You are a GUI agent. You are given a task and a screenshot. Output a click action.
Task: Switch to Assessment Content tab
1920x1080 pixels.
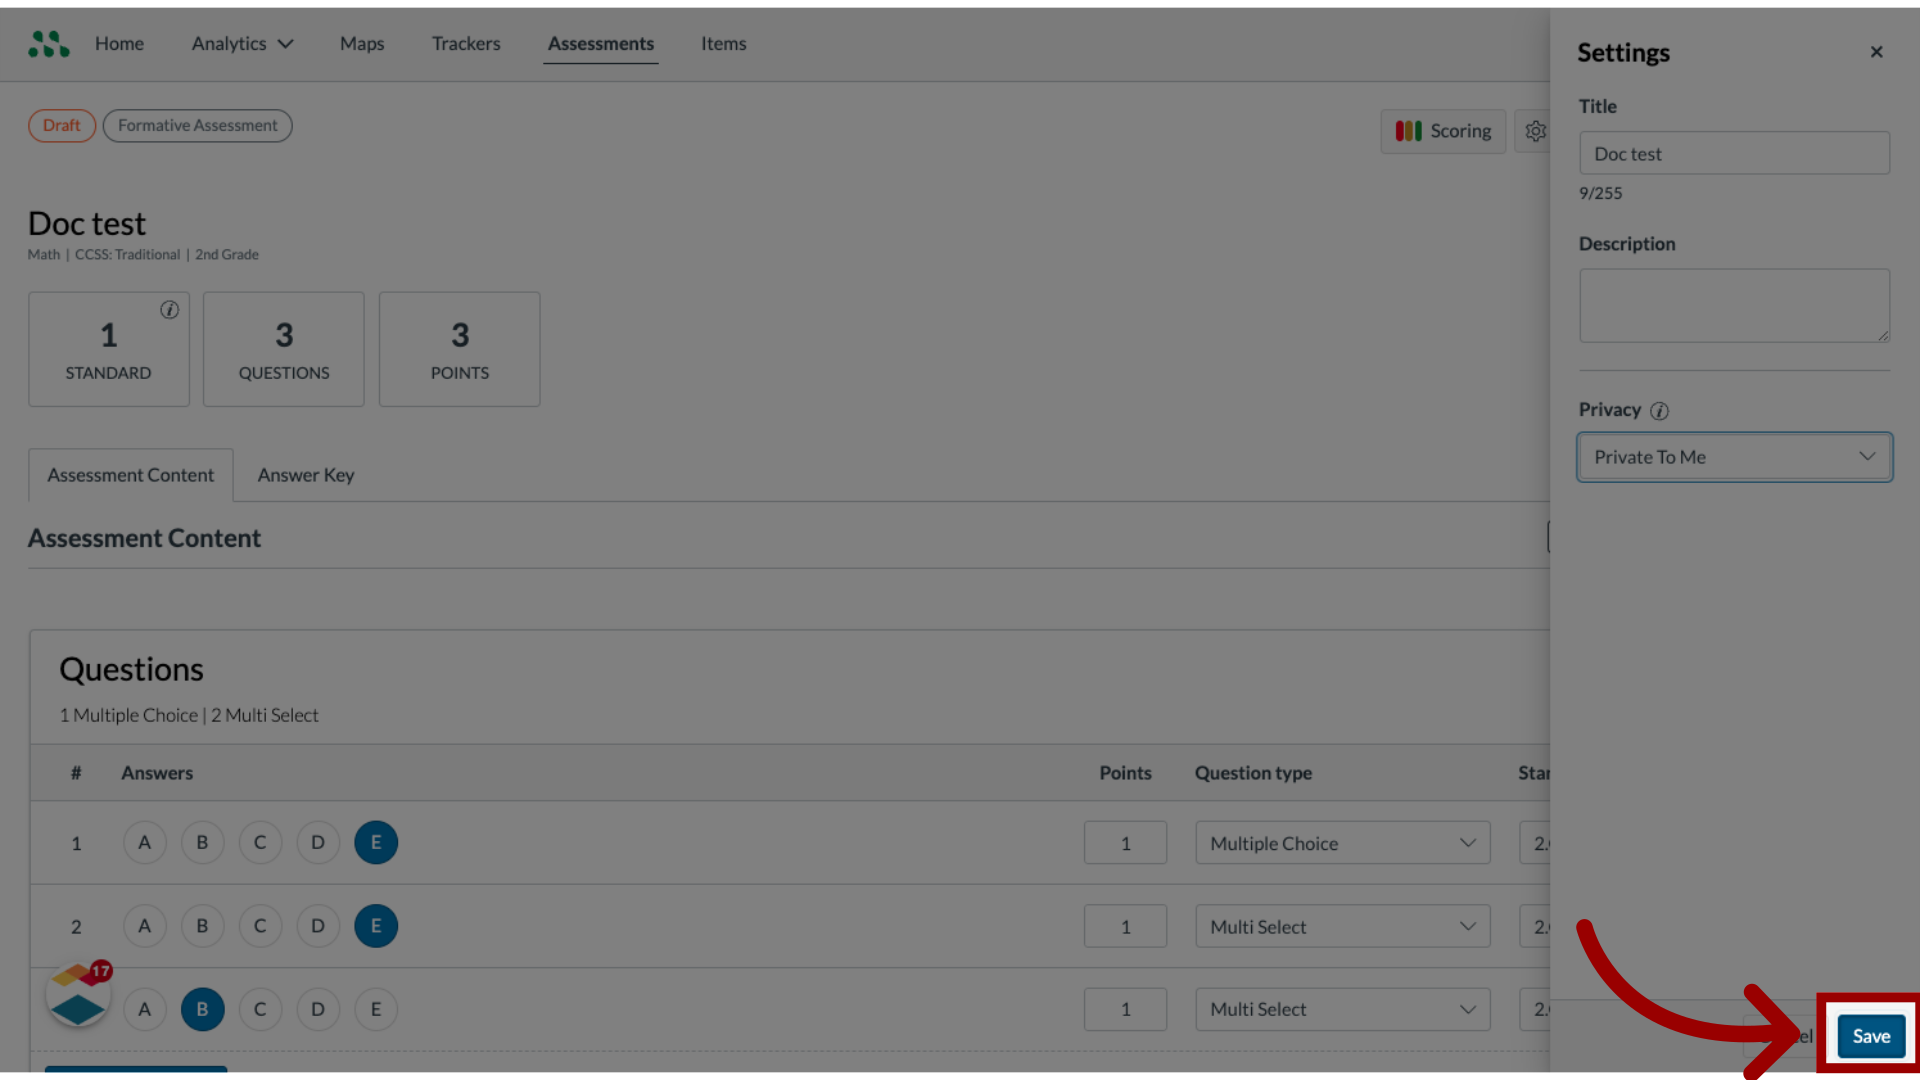[130, 475]
